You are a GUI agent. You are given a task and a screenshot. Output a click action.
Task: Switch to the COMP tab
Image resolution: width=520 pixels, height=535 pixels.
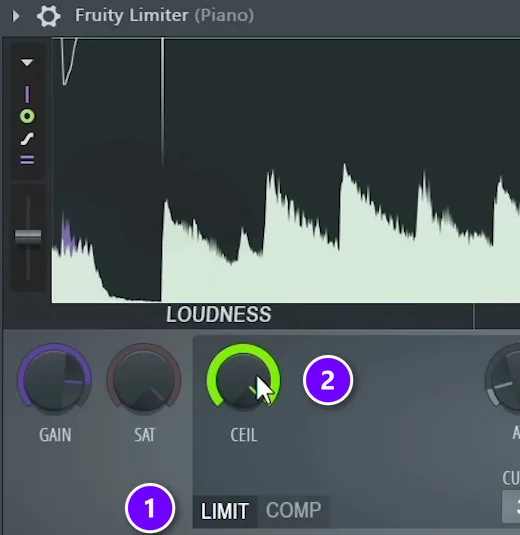(x=293, y=511)
